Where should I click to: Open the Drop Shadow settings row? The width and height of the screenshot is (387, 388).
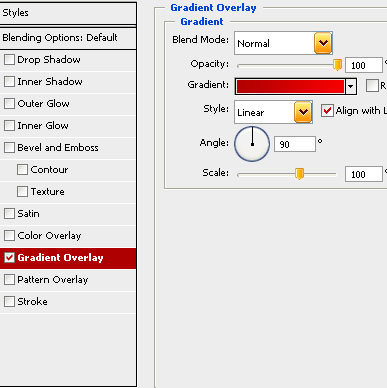tap(68, 60)
